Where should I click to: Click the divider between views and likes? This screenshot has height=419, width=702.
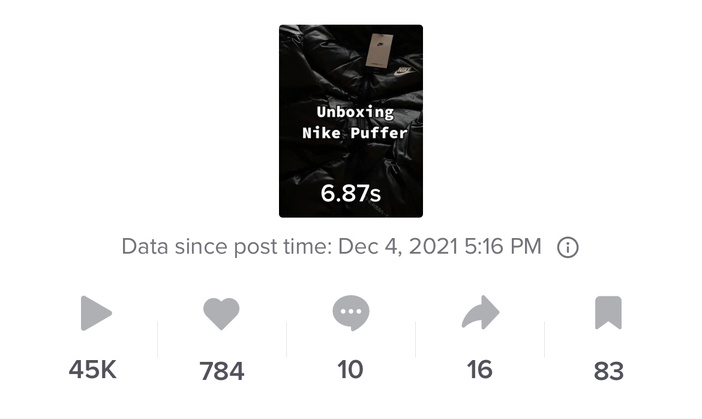(x=158, y=340)
